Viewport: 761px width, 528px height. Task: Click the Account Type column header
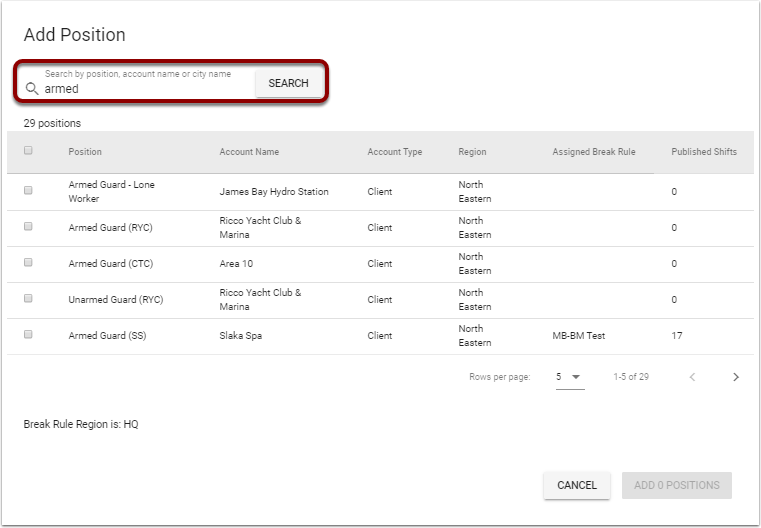[395, 152]
